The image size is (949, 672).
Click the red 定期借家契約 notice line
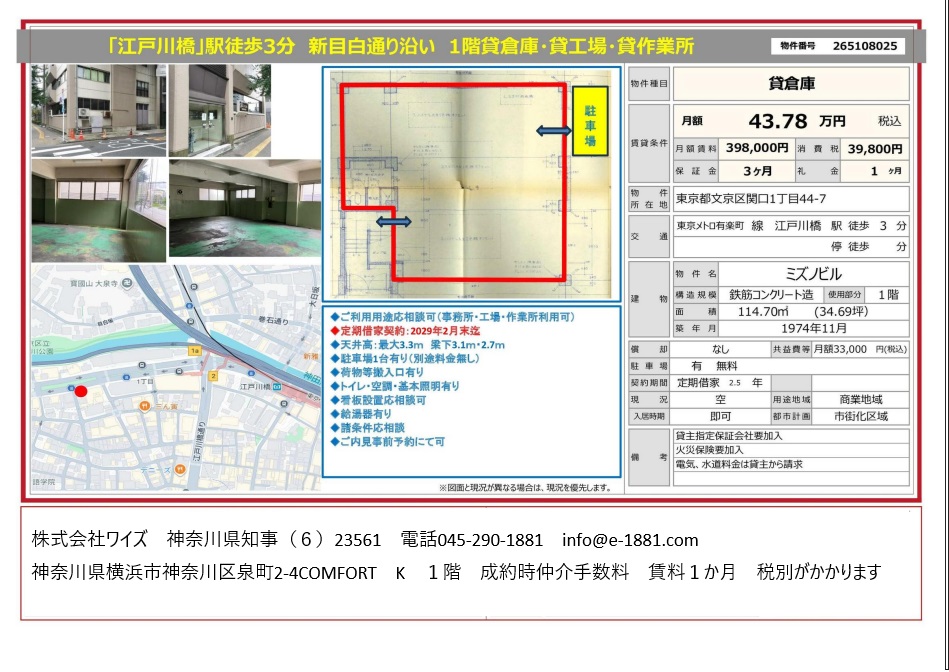pyautogui.click(x=405, y=331)
